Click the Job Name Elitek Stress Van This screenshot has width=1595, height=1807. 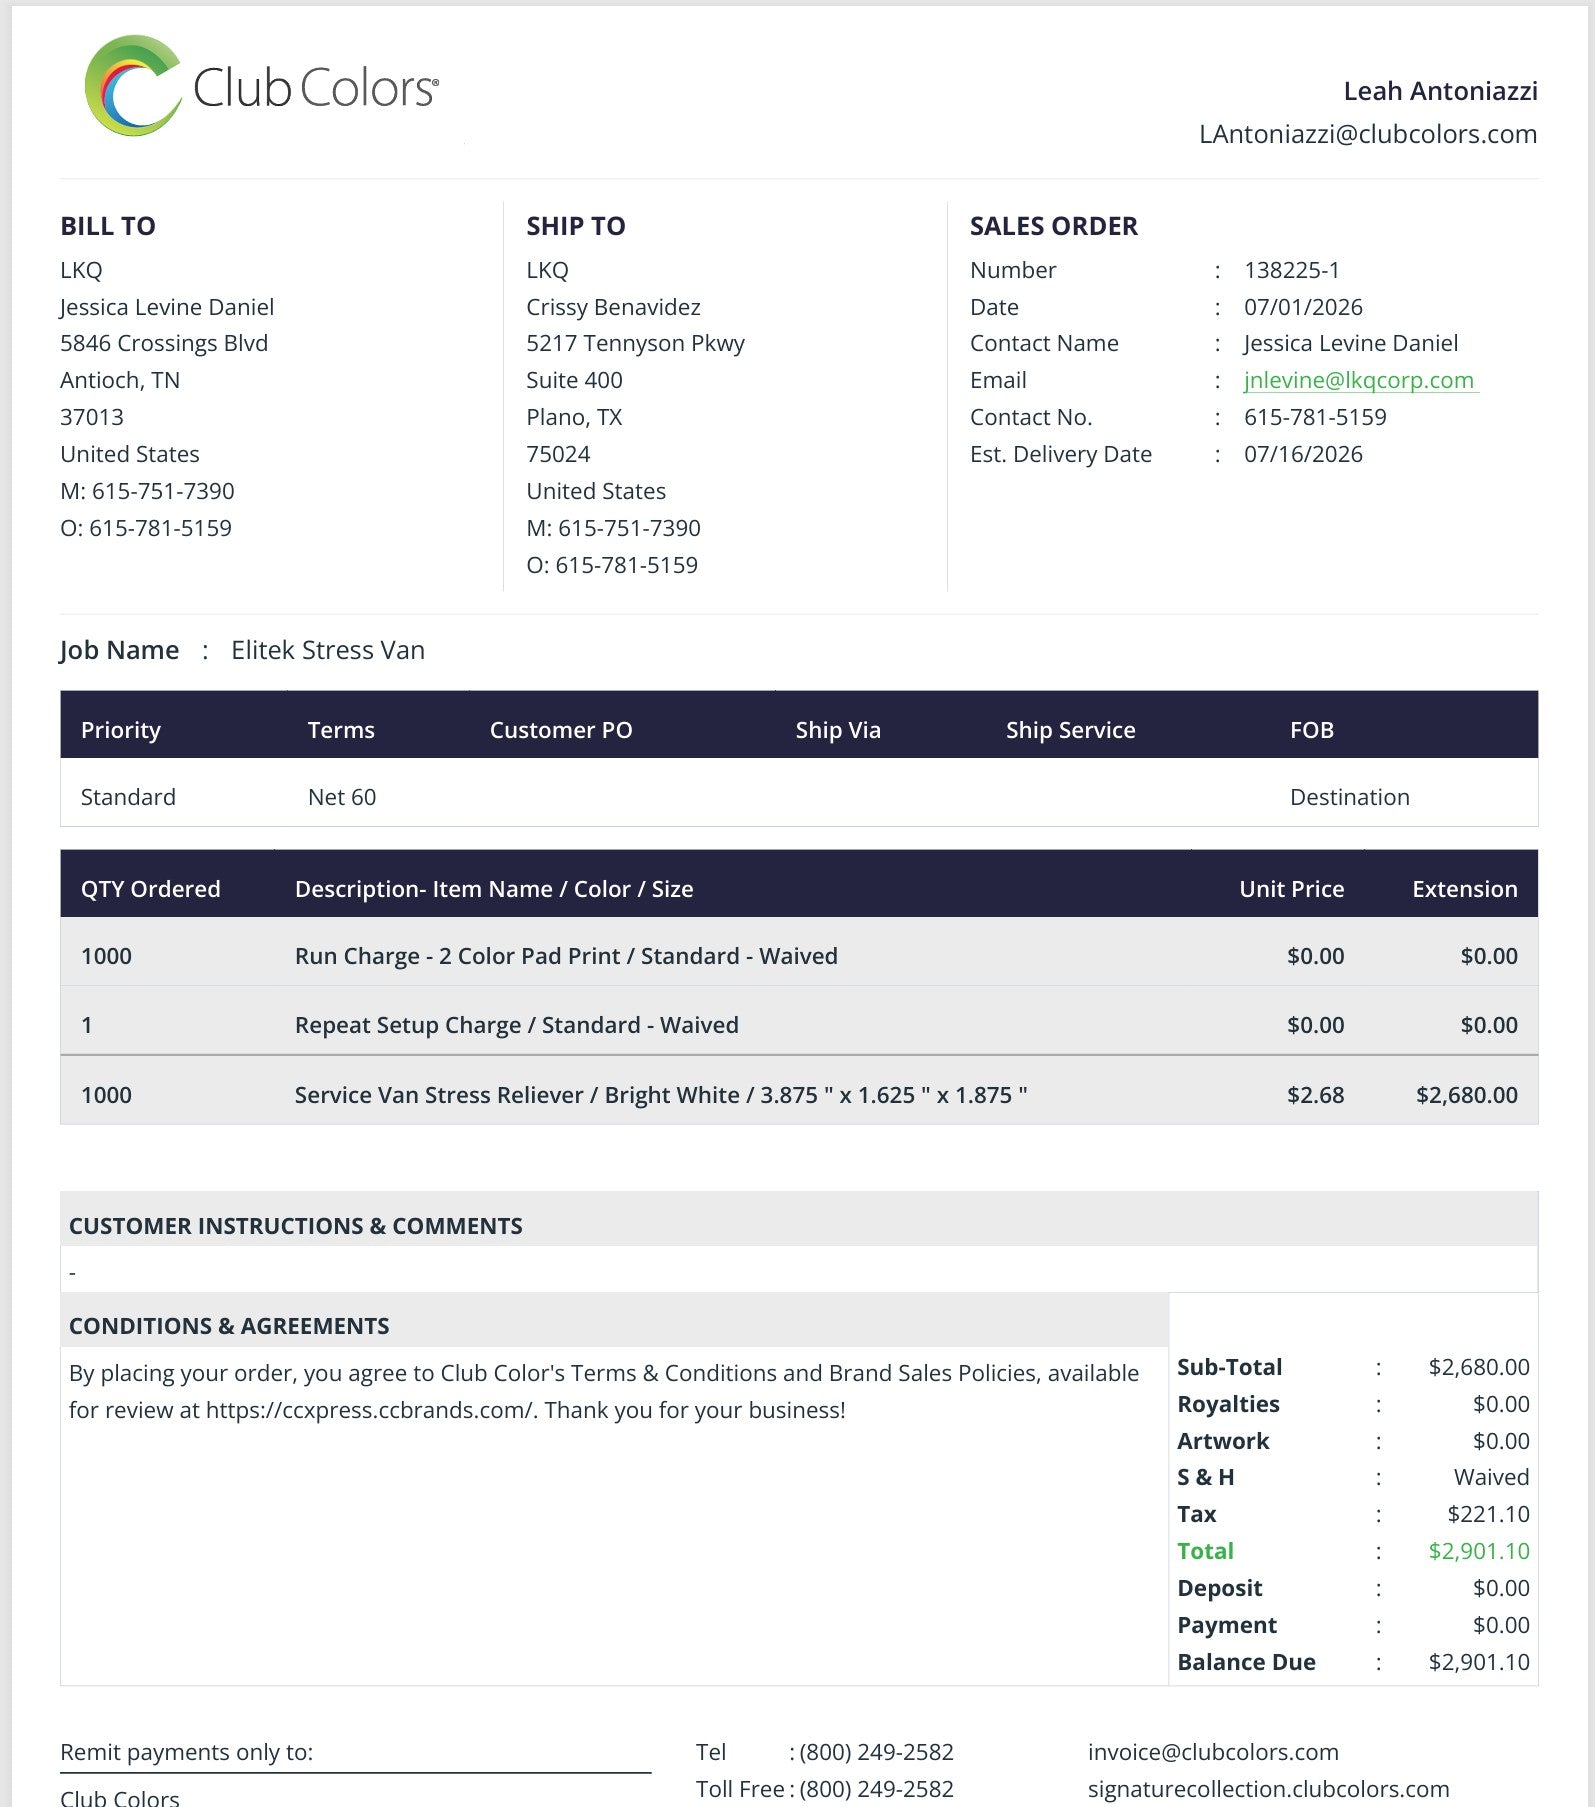pyautogui.click(x=328, y=650)
